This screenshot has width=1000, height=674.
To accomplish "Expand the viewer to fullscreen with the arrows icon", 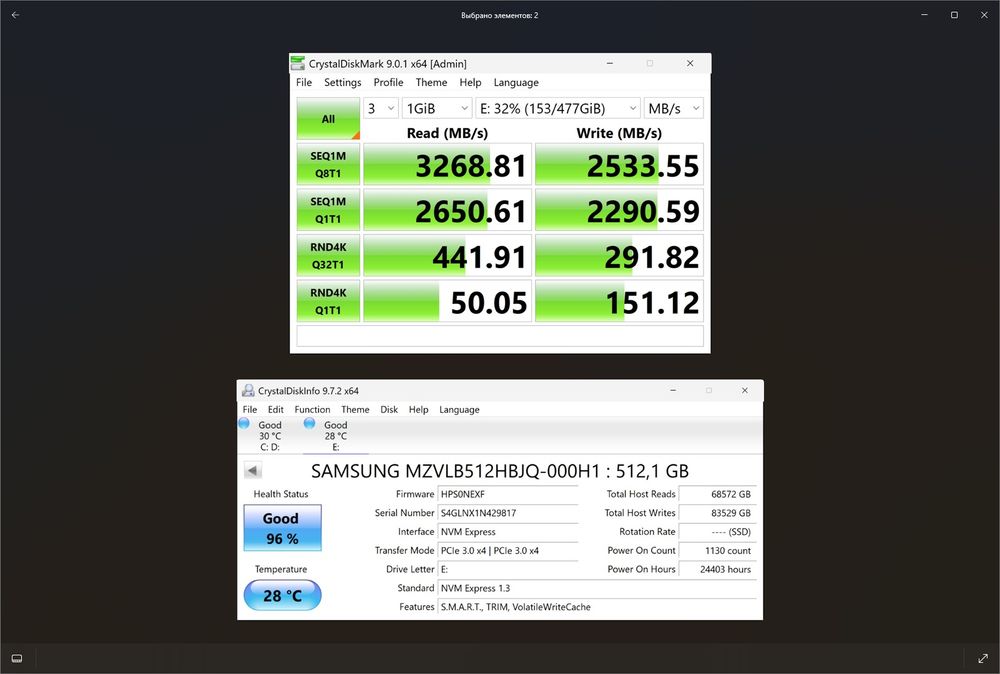I will 983,659.
